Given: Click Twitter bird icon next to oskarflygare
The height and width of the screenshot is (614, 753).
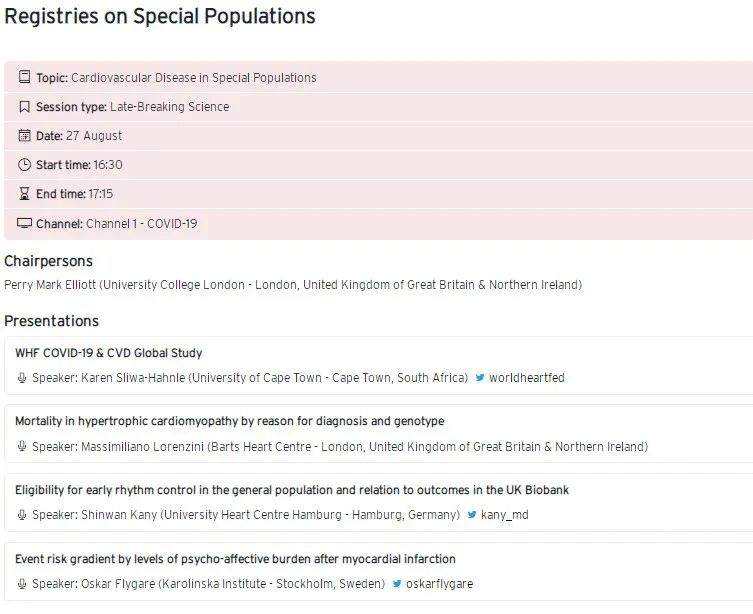Looking at the screenshot, I should coord(397,584).
